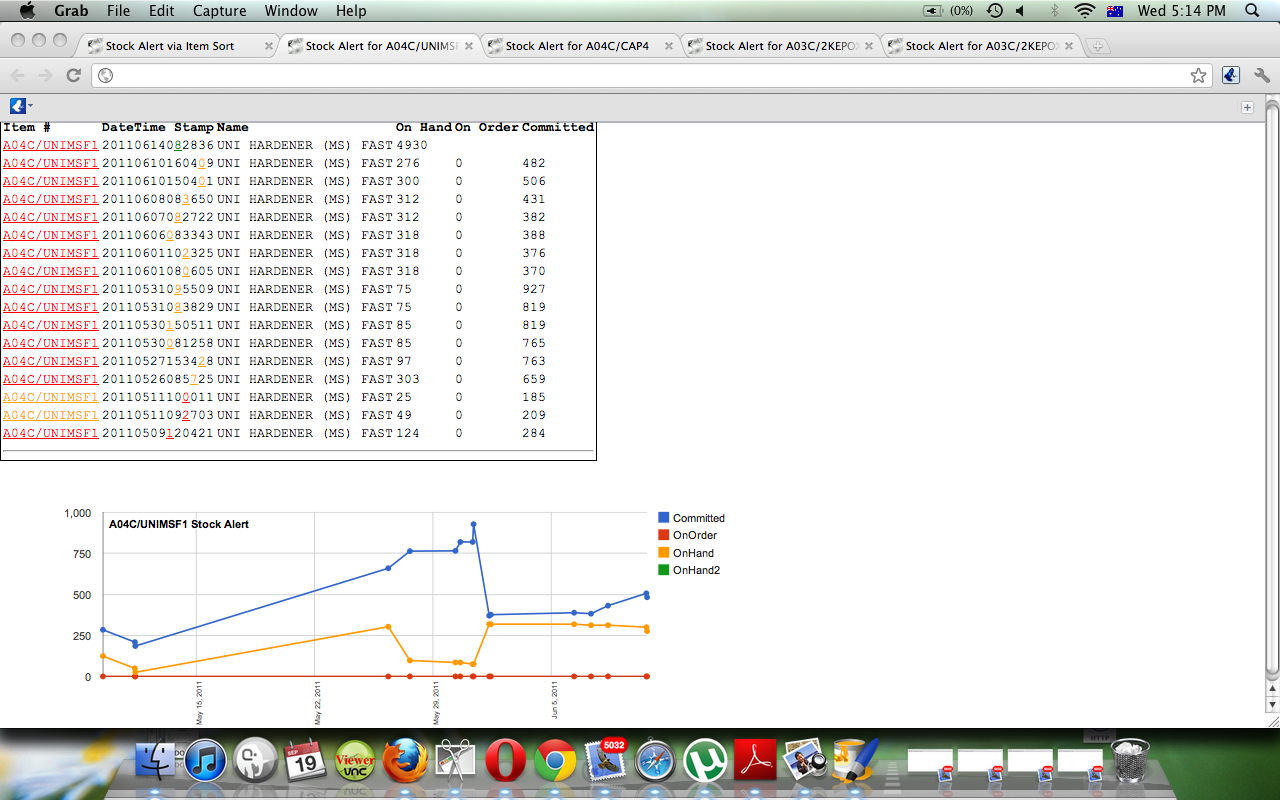1280x800 pixels.
Task: Open A04C/UNIMSF1 link with On Hand 276
Action: point(50,163)
